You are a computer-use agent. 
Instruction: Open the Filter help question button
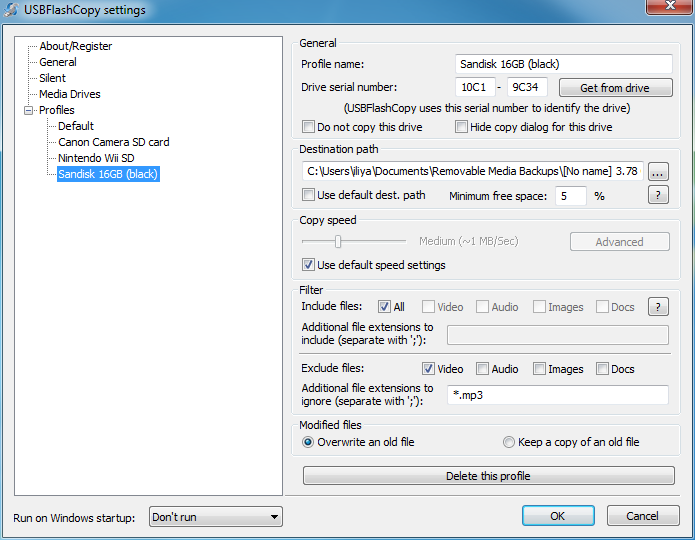click(658, 307)
